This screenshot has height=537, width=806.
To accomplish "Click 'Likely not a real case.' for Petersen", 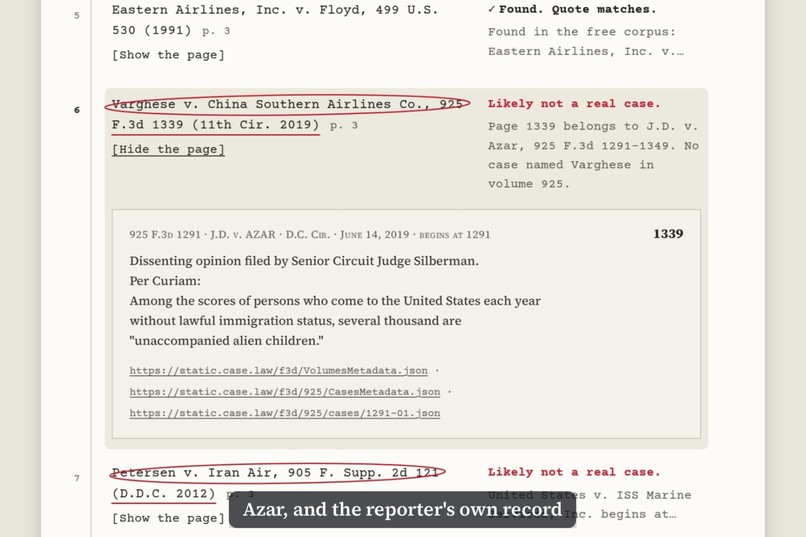I will (x=574, y=472).
